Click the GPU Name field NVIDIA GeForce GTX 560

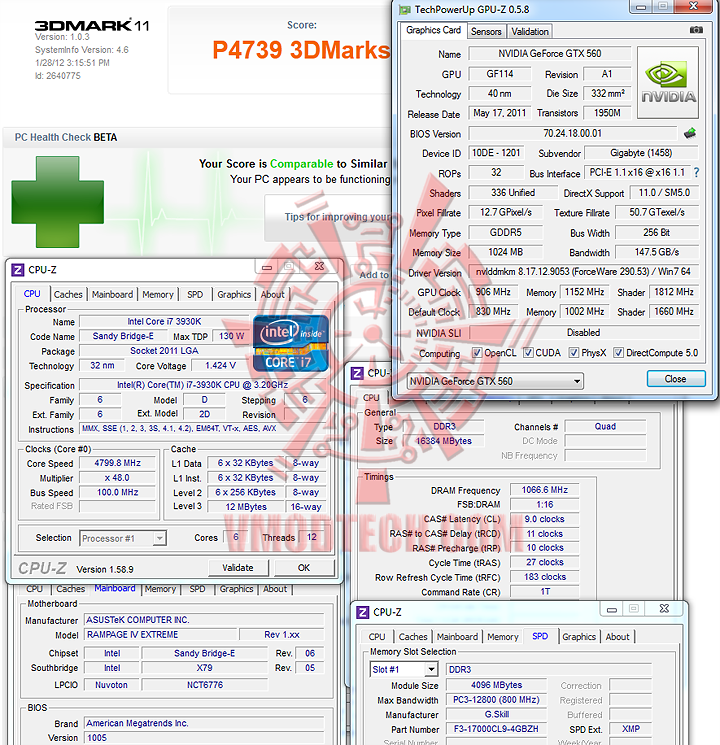[549, 54]
